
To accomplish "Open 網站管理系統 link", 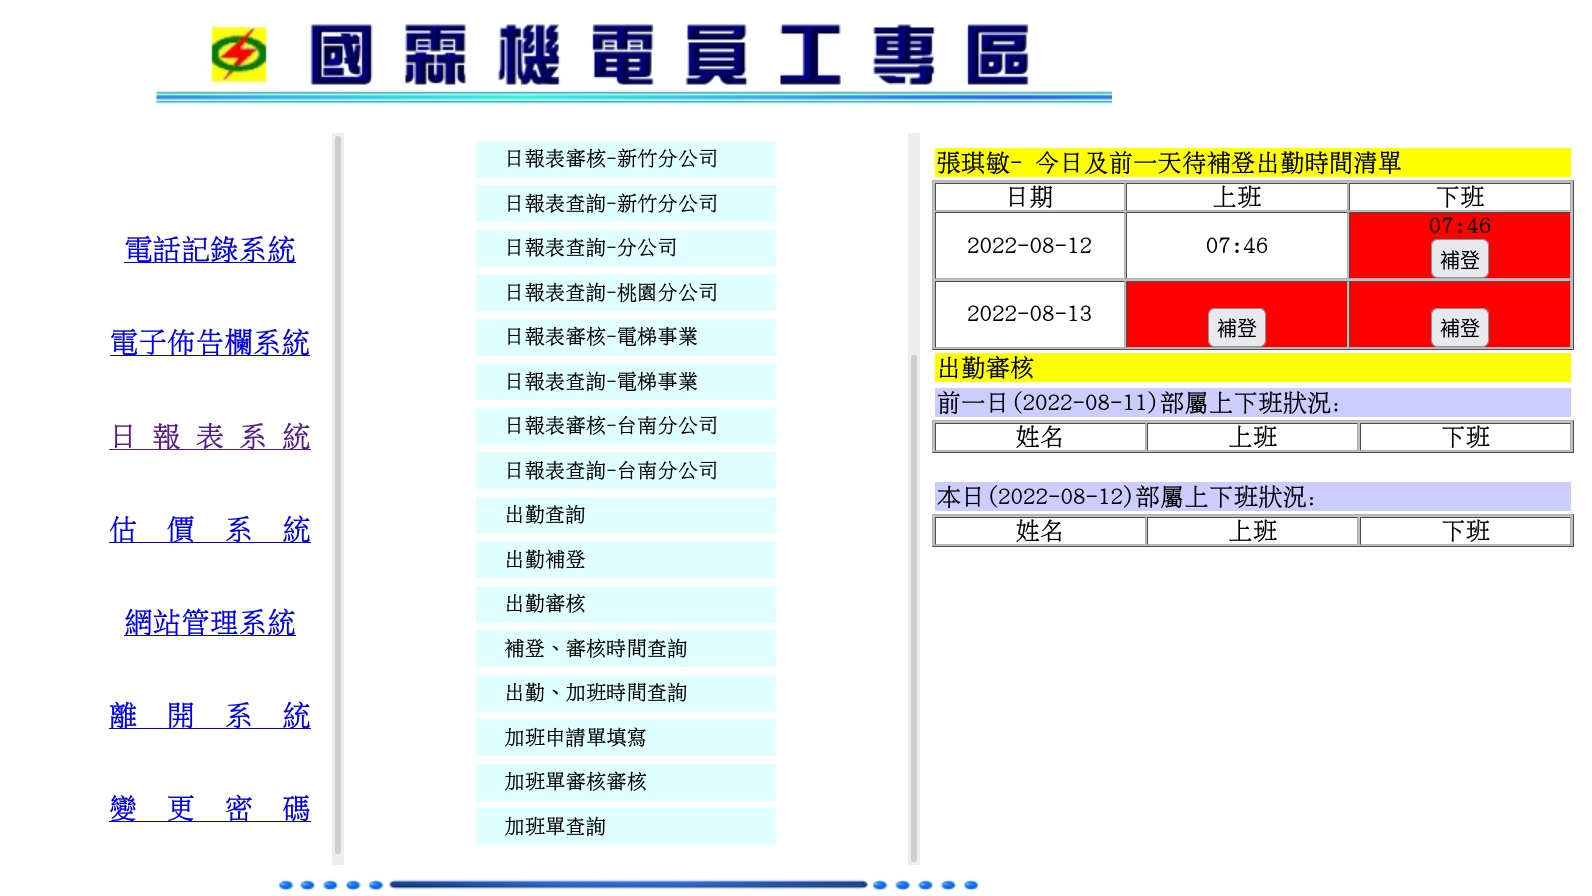I will coord(210,623).
